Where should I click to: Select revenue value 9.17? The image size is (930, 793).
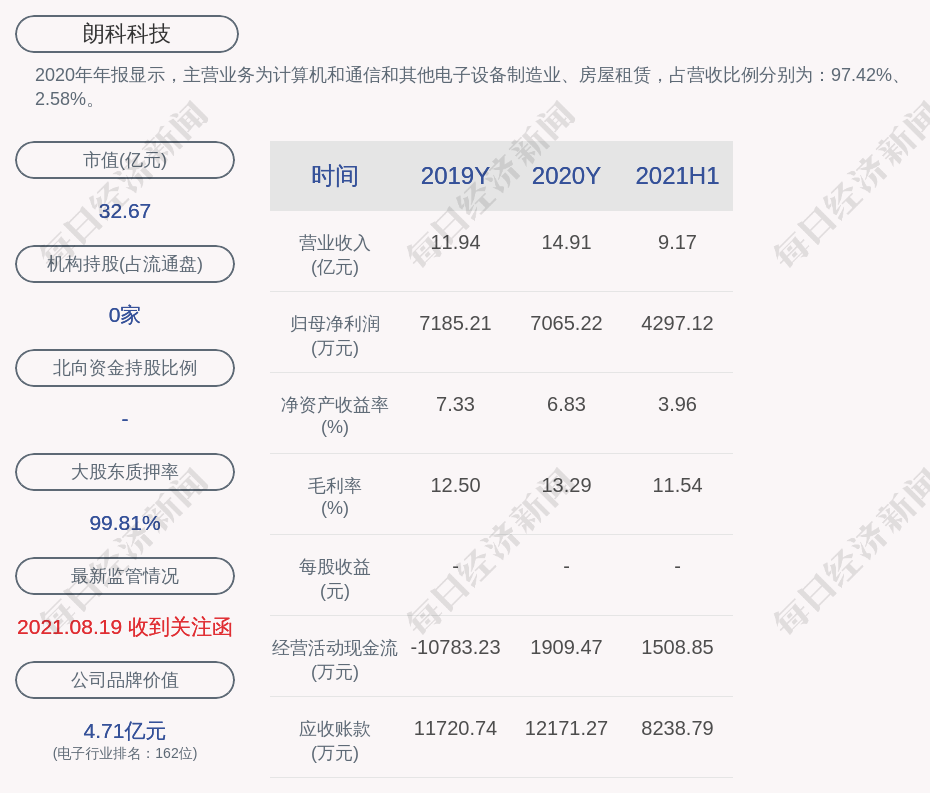[677, 243]
